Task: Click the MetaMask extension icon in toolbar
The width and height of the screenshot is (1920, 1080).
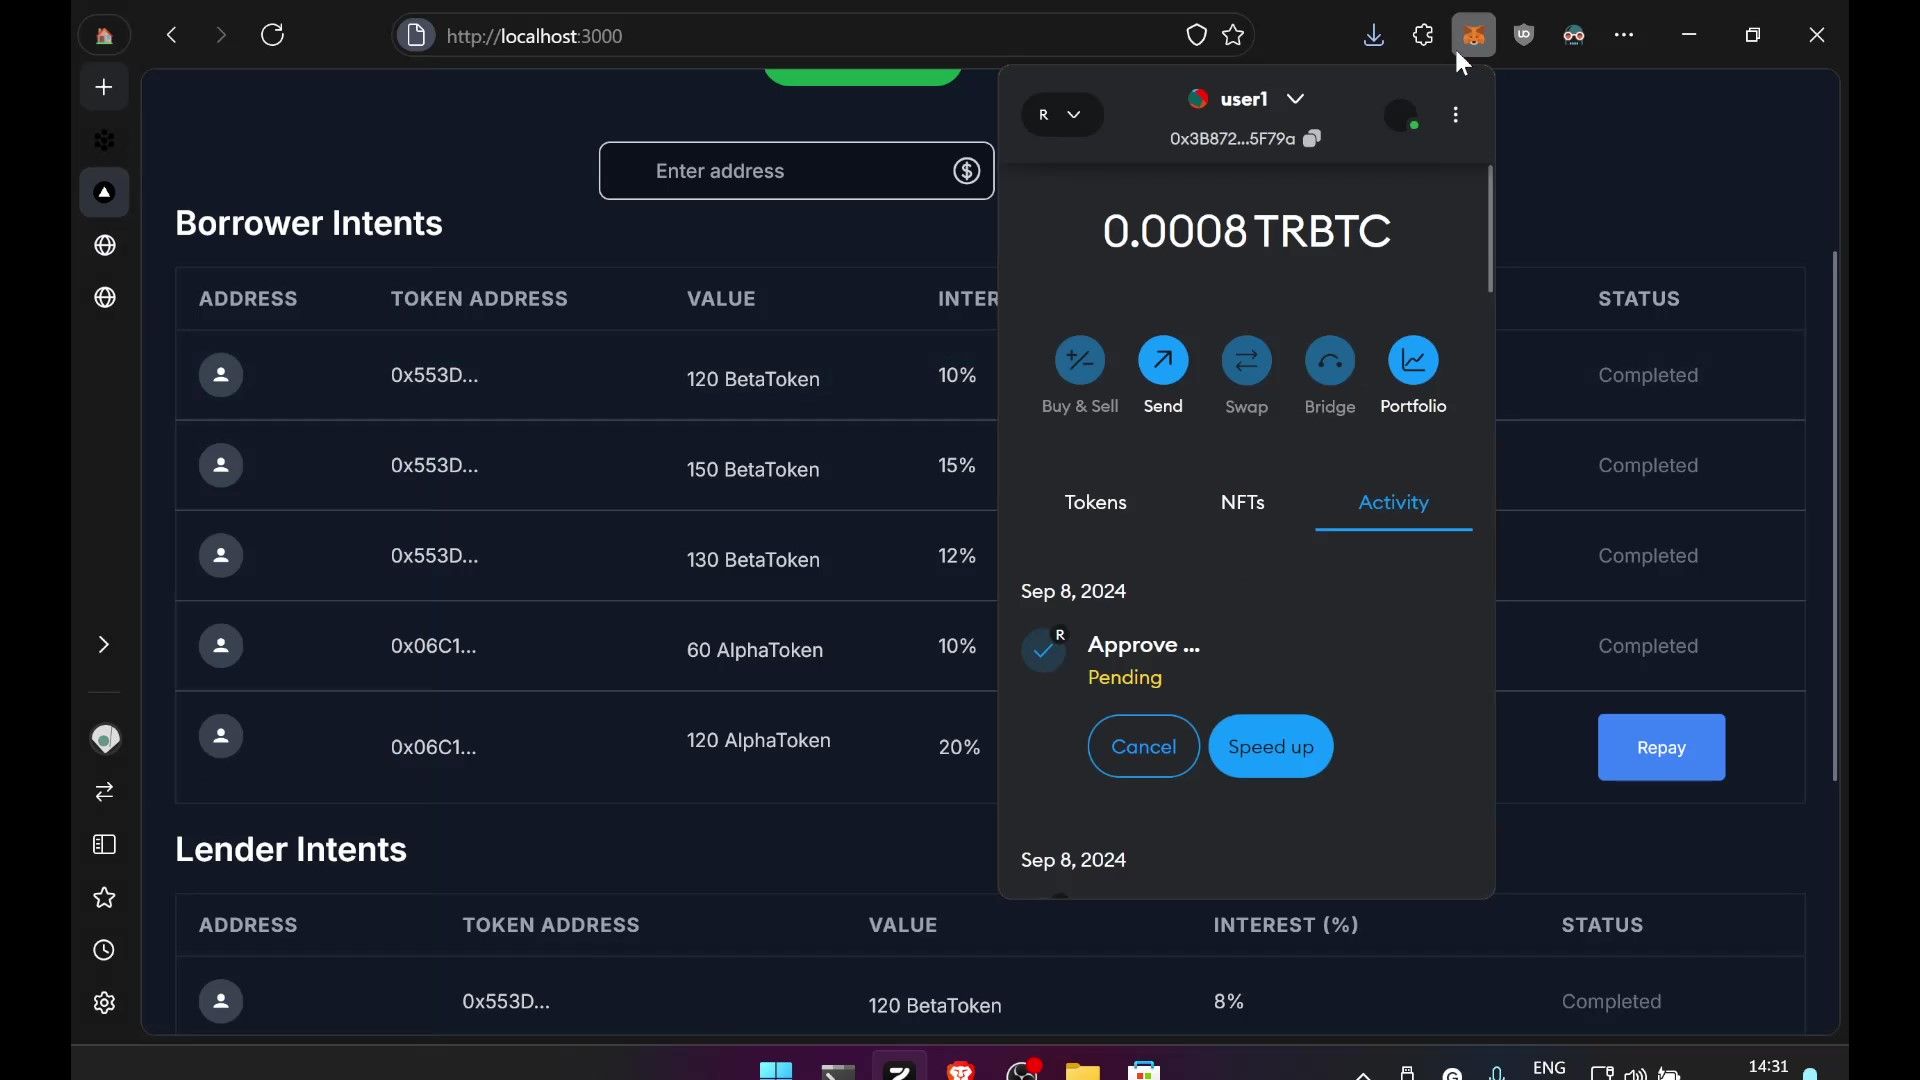Action: (x=1473, y=36)
